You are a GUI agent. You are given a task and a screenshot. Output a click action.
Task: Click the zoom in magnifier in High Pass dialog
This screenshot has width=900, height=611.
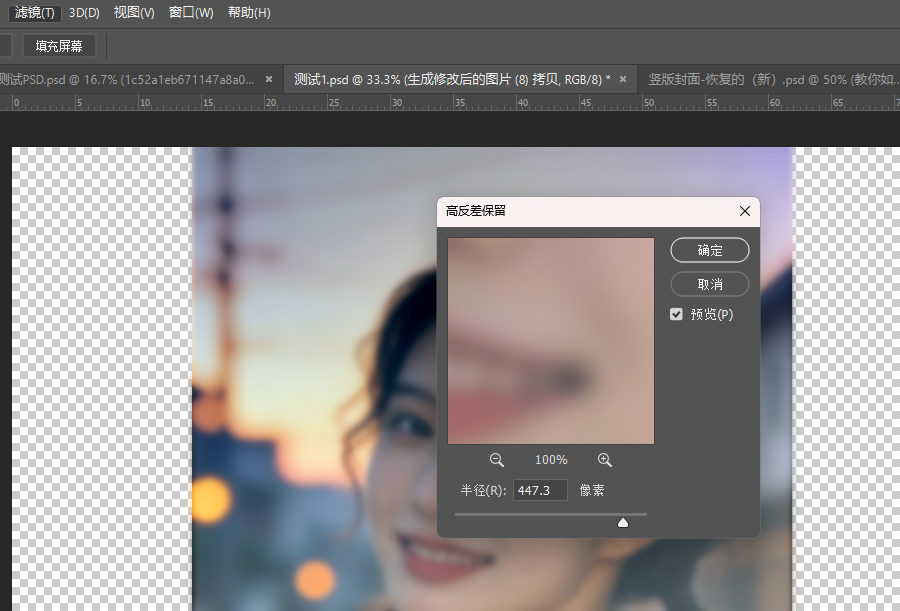(604, 460)
